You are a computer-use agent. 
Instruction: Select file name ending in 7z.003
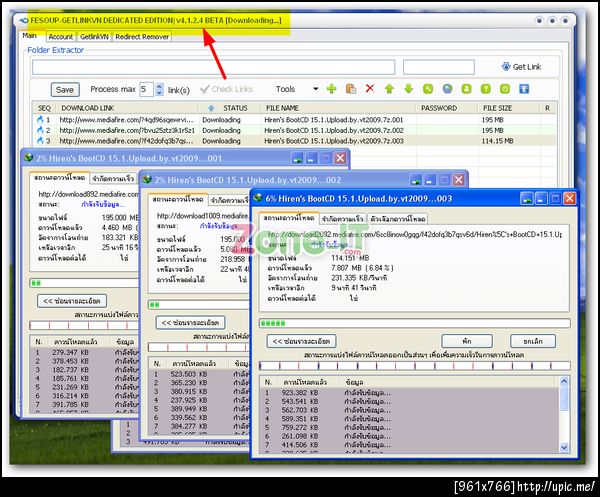tap(334, 141)
